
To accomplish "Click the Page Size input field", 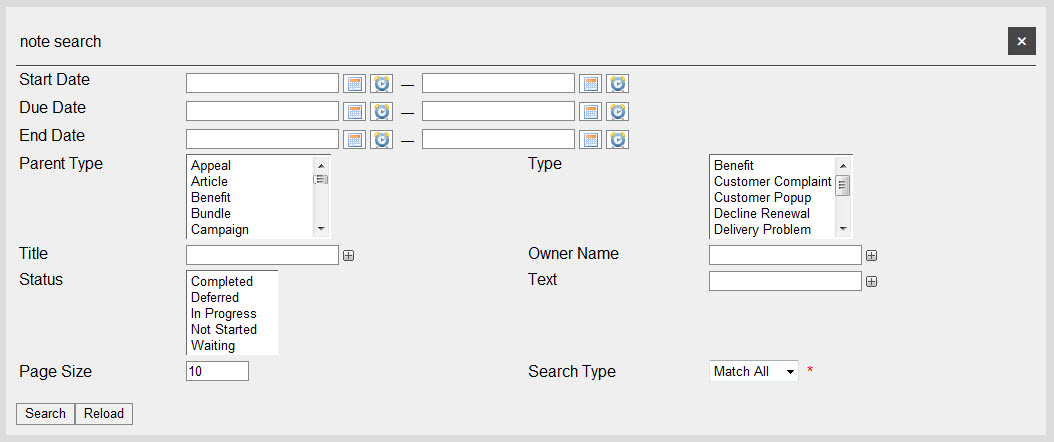I will (x=217, y=371).
